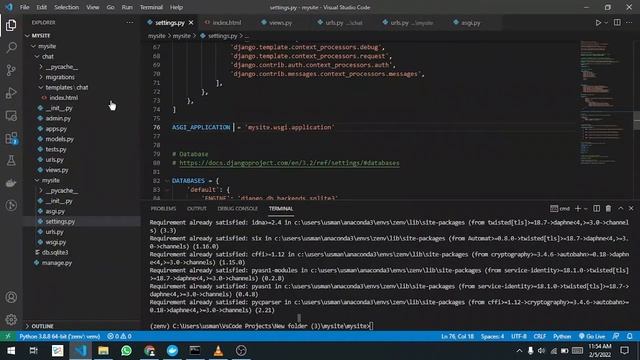This screenshot has width=640, height=360.
Task: Open the editor More Actions ellipsis
Action: pos(629,22)
